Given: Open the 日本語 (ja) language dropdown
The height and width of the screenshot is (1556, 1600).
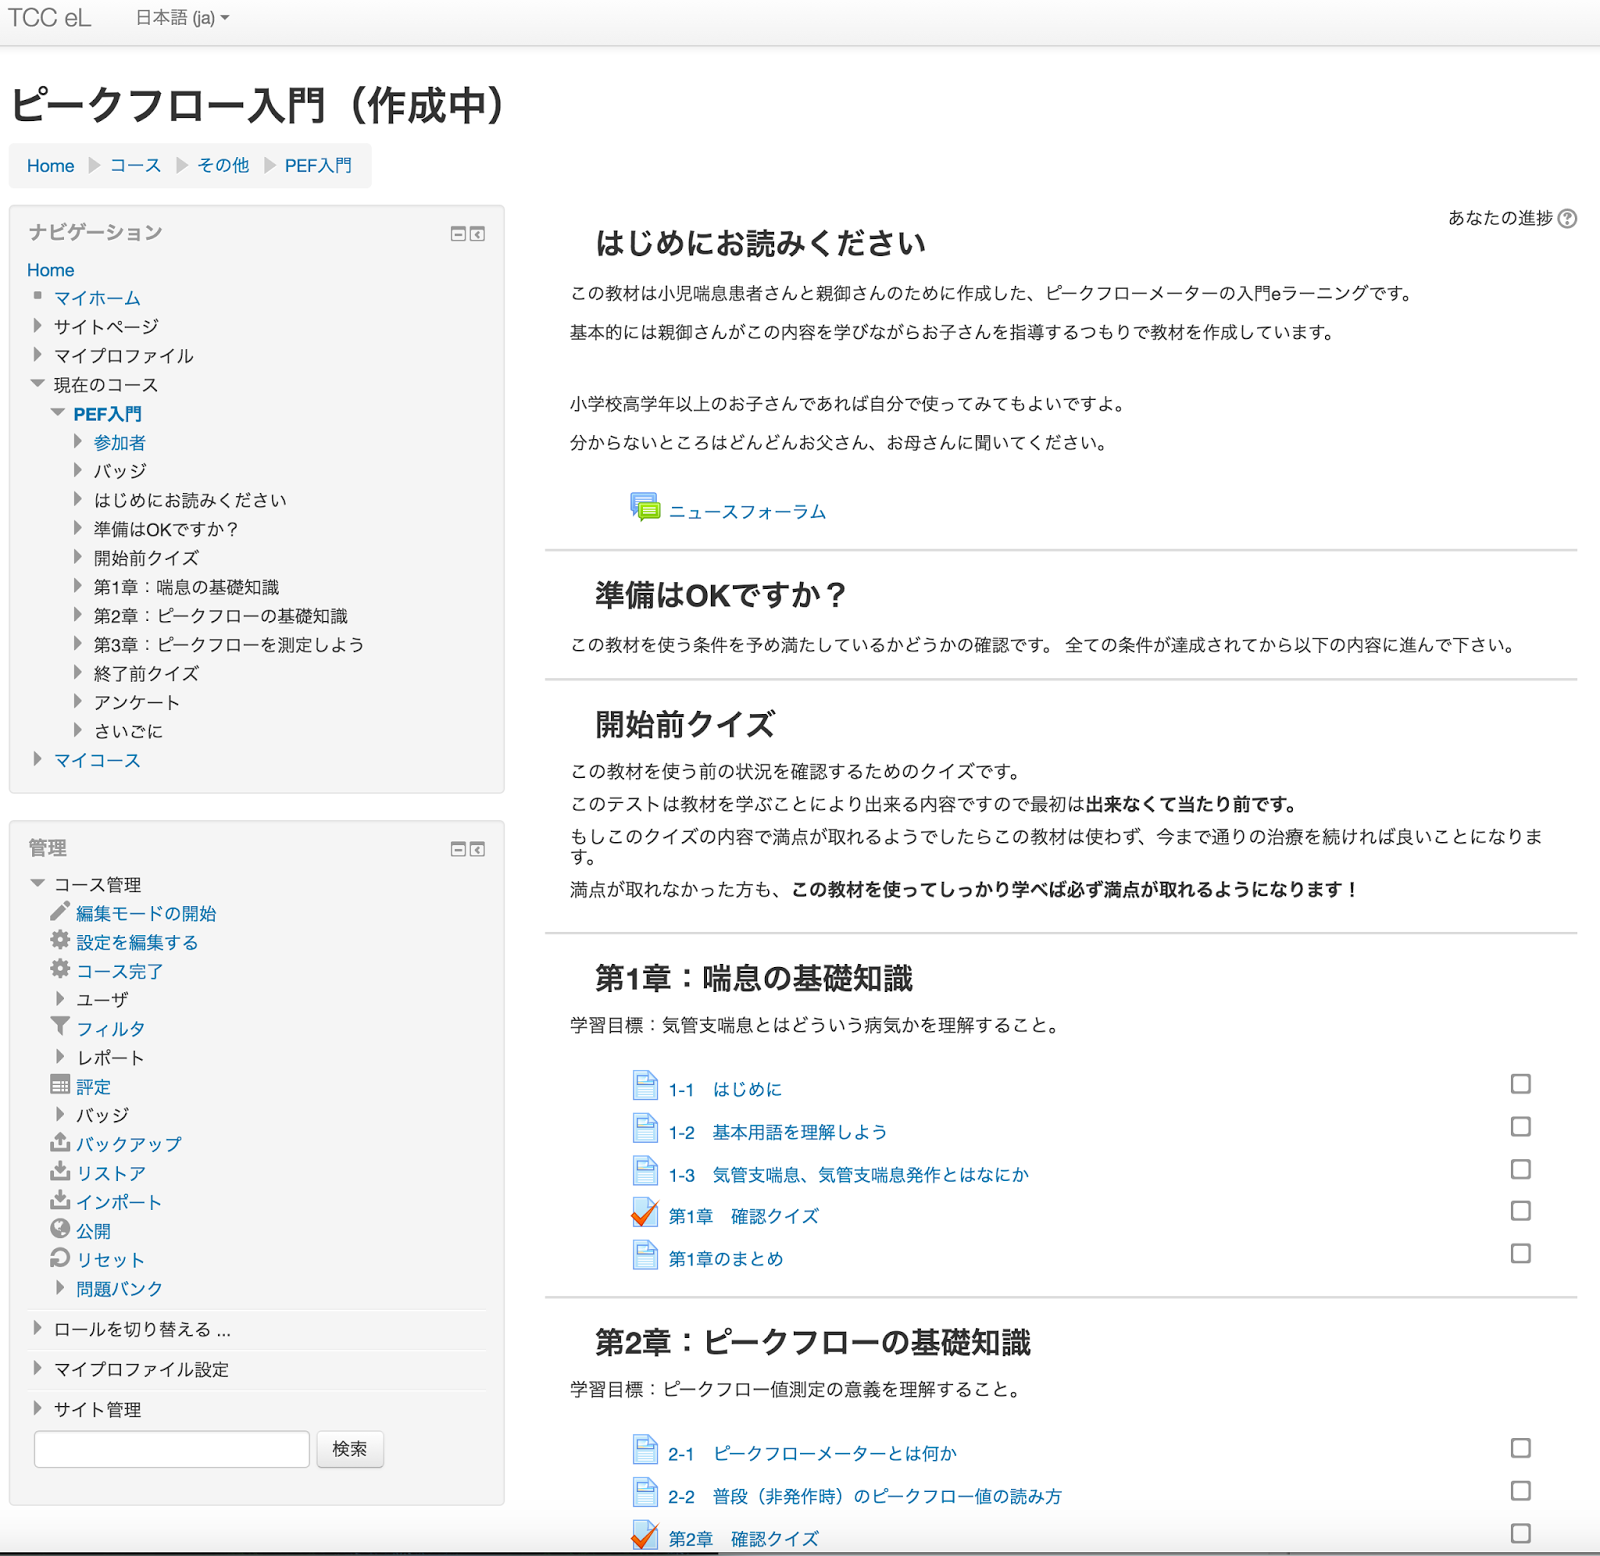Looking at the screenshot, I should (183, 18).
